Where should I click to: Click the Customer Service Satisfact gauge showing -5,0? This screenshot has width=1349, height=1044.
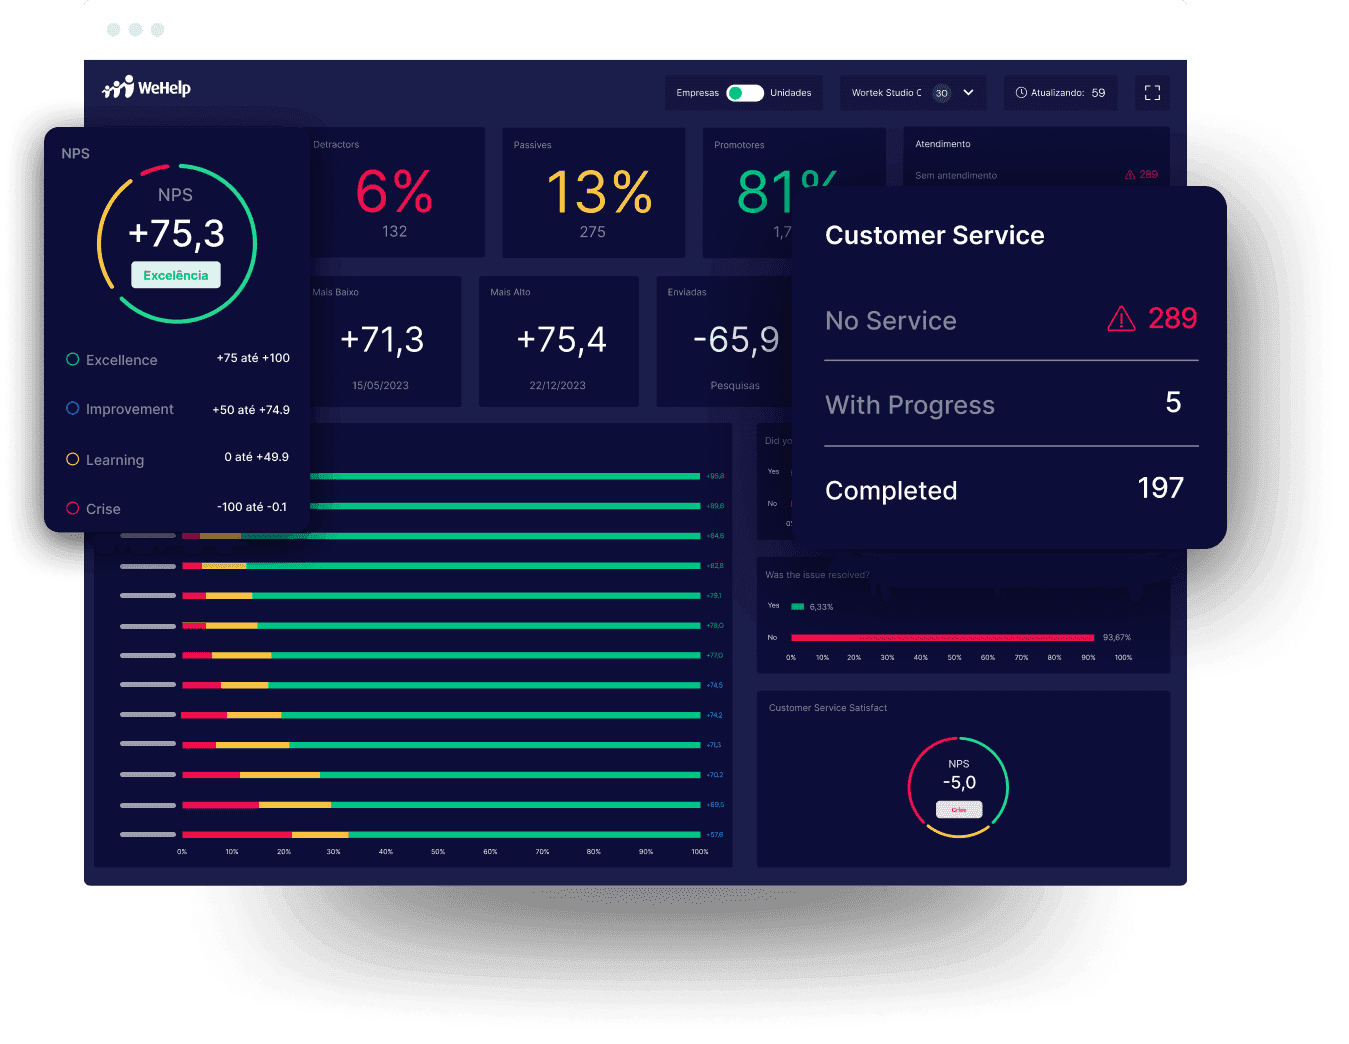coord(958,786)
